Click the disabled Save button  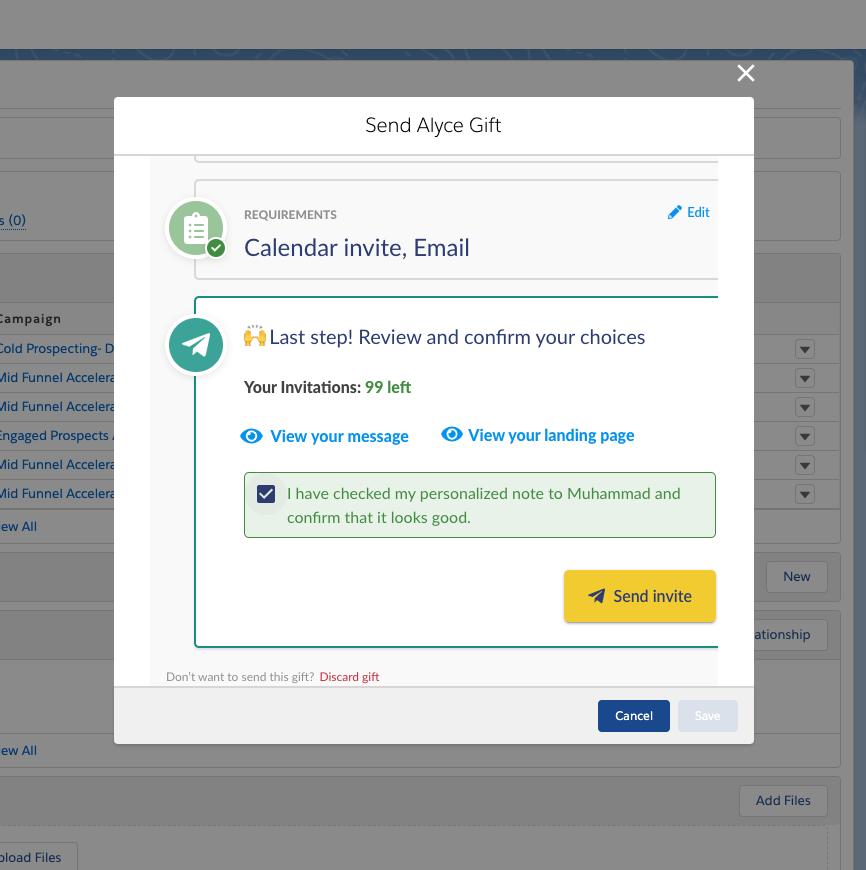[707, 716]
